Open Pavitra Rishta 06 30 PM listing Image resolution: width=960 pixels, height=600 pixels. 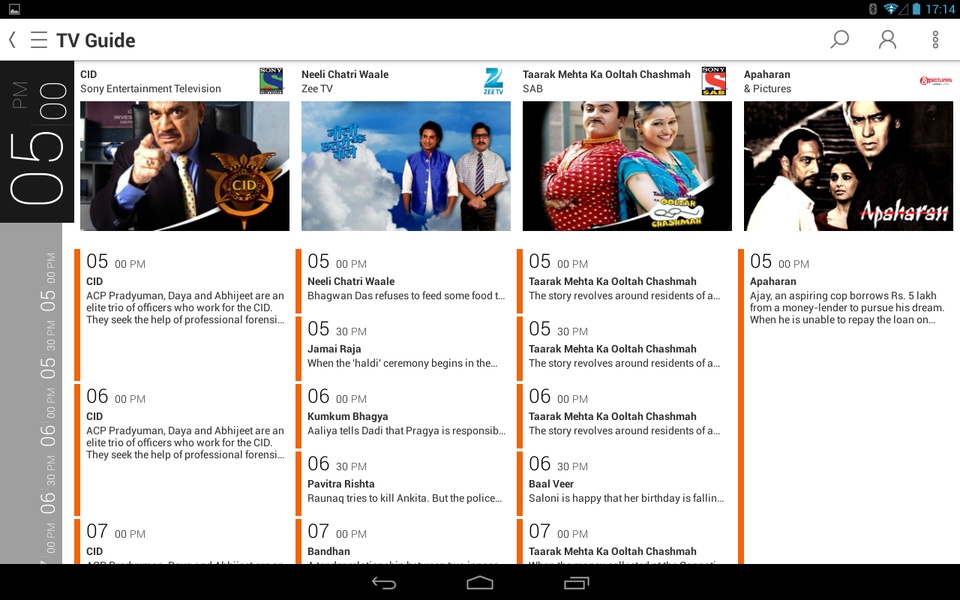point(403,483)
